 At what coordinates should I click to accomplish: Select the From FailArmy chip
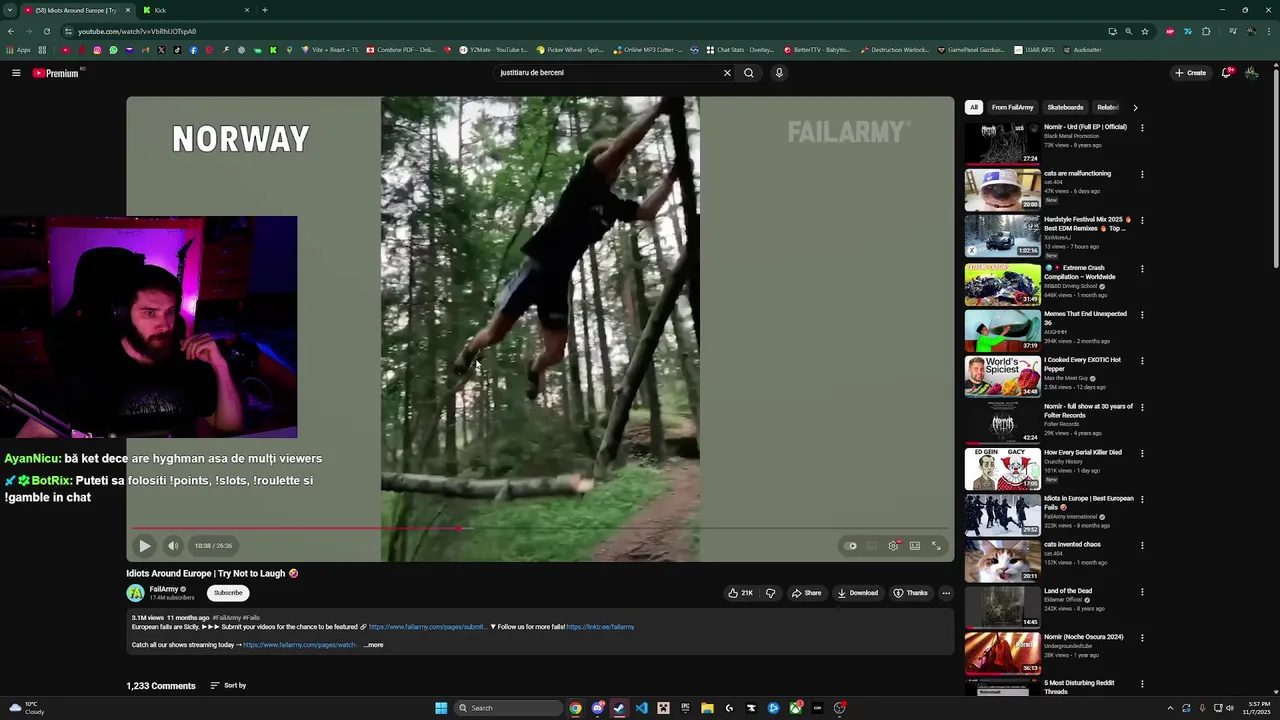point(1012,107)
